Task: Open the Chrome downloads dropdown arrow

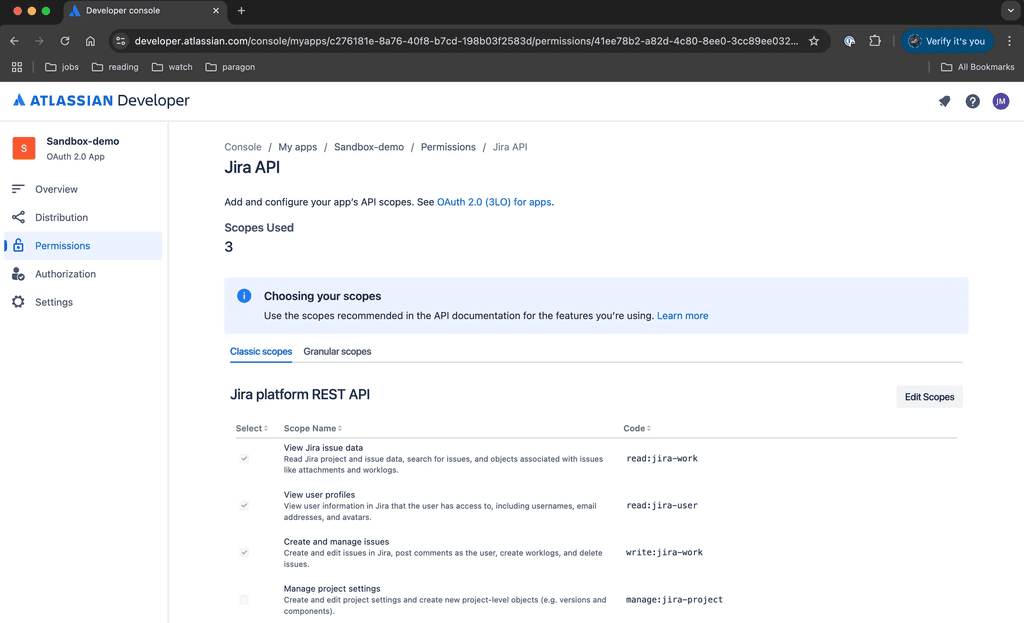Action: click(x=1010, y=10)
